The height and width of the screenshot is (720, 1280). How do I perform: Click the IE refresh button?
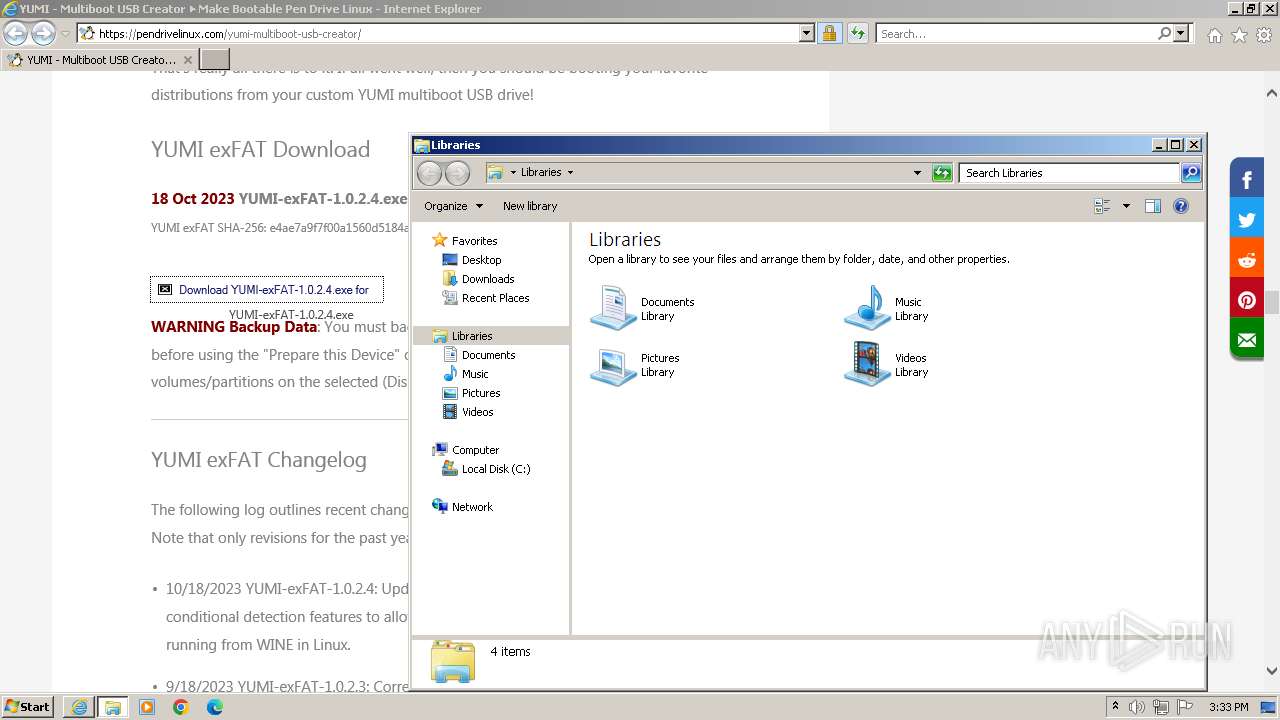pyautogui.click(x=857, y=34)
